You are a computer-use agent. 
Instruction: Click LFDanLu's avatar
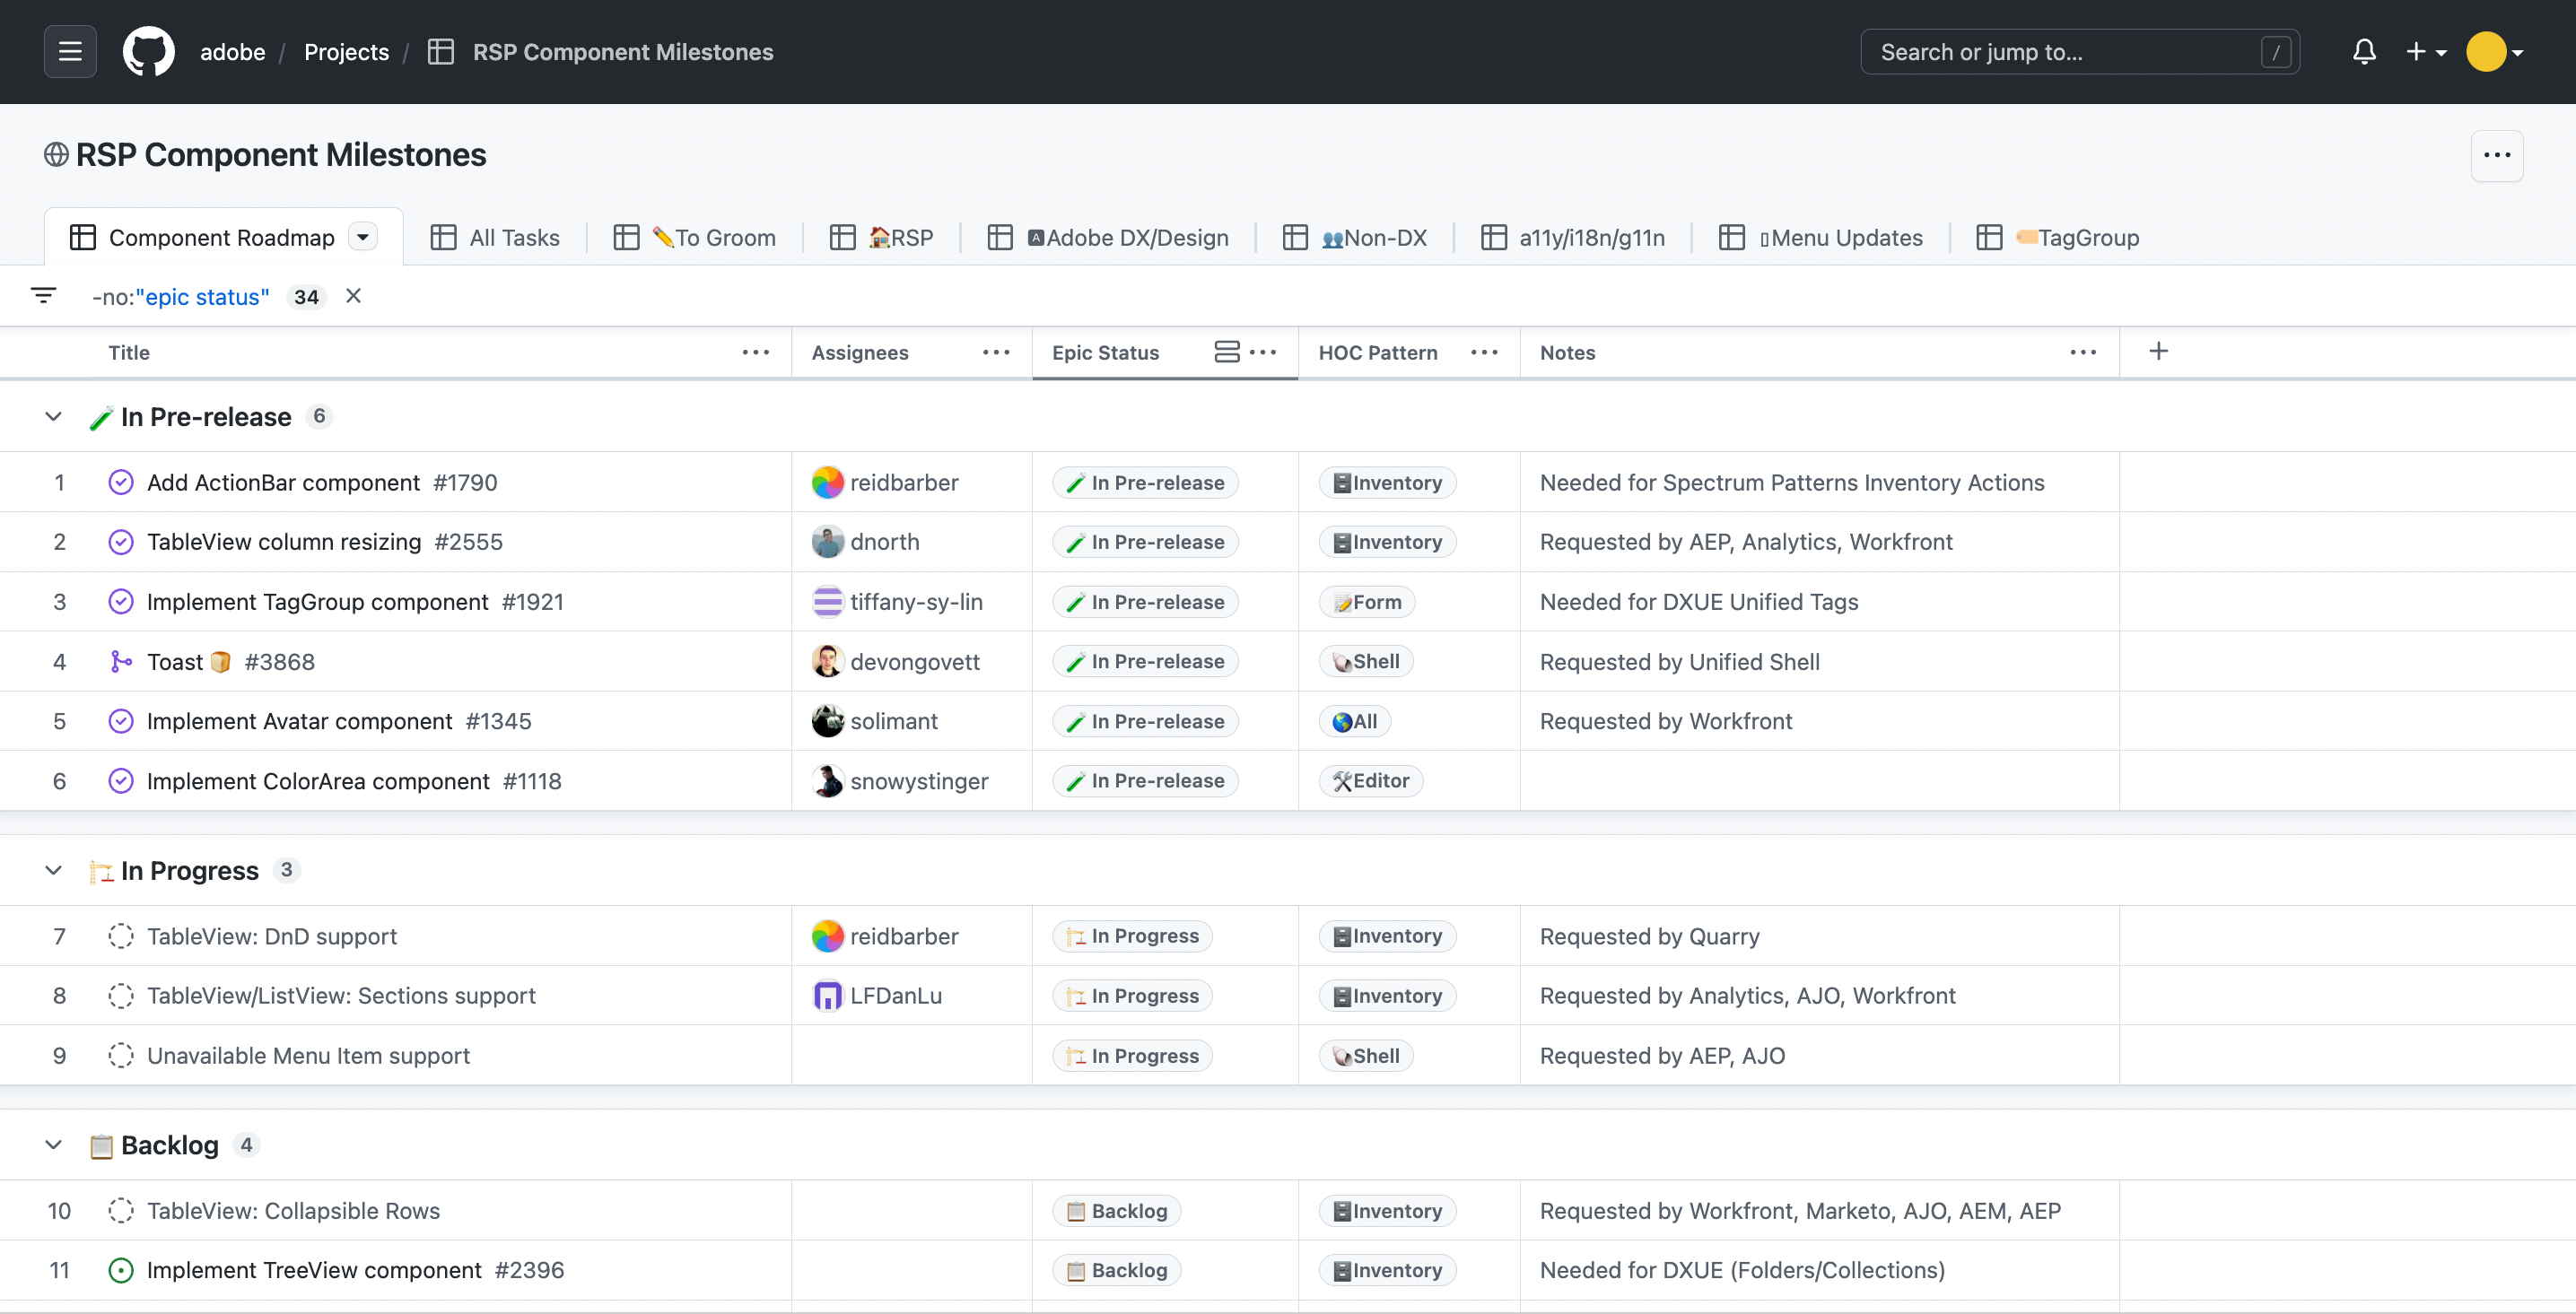click(827, 996)
